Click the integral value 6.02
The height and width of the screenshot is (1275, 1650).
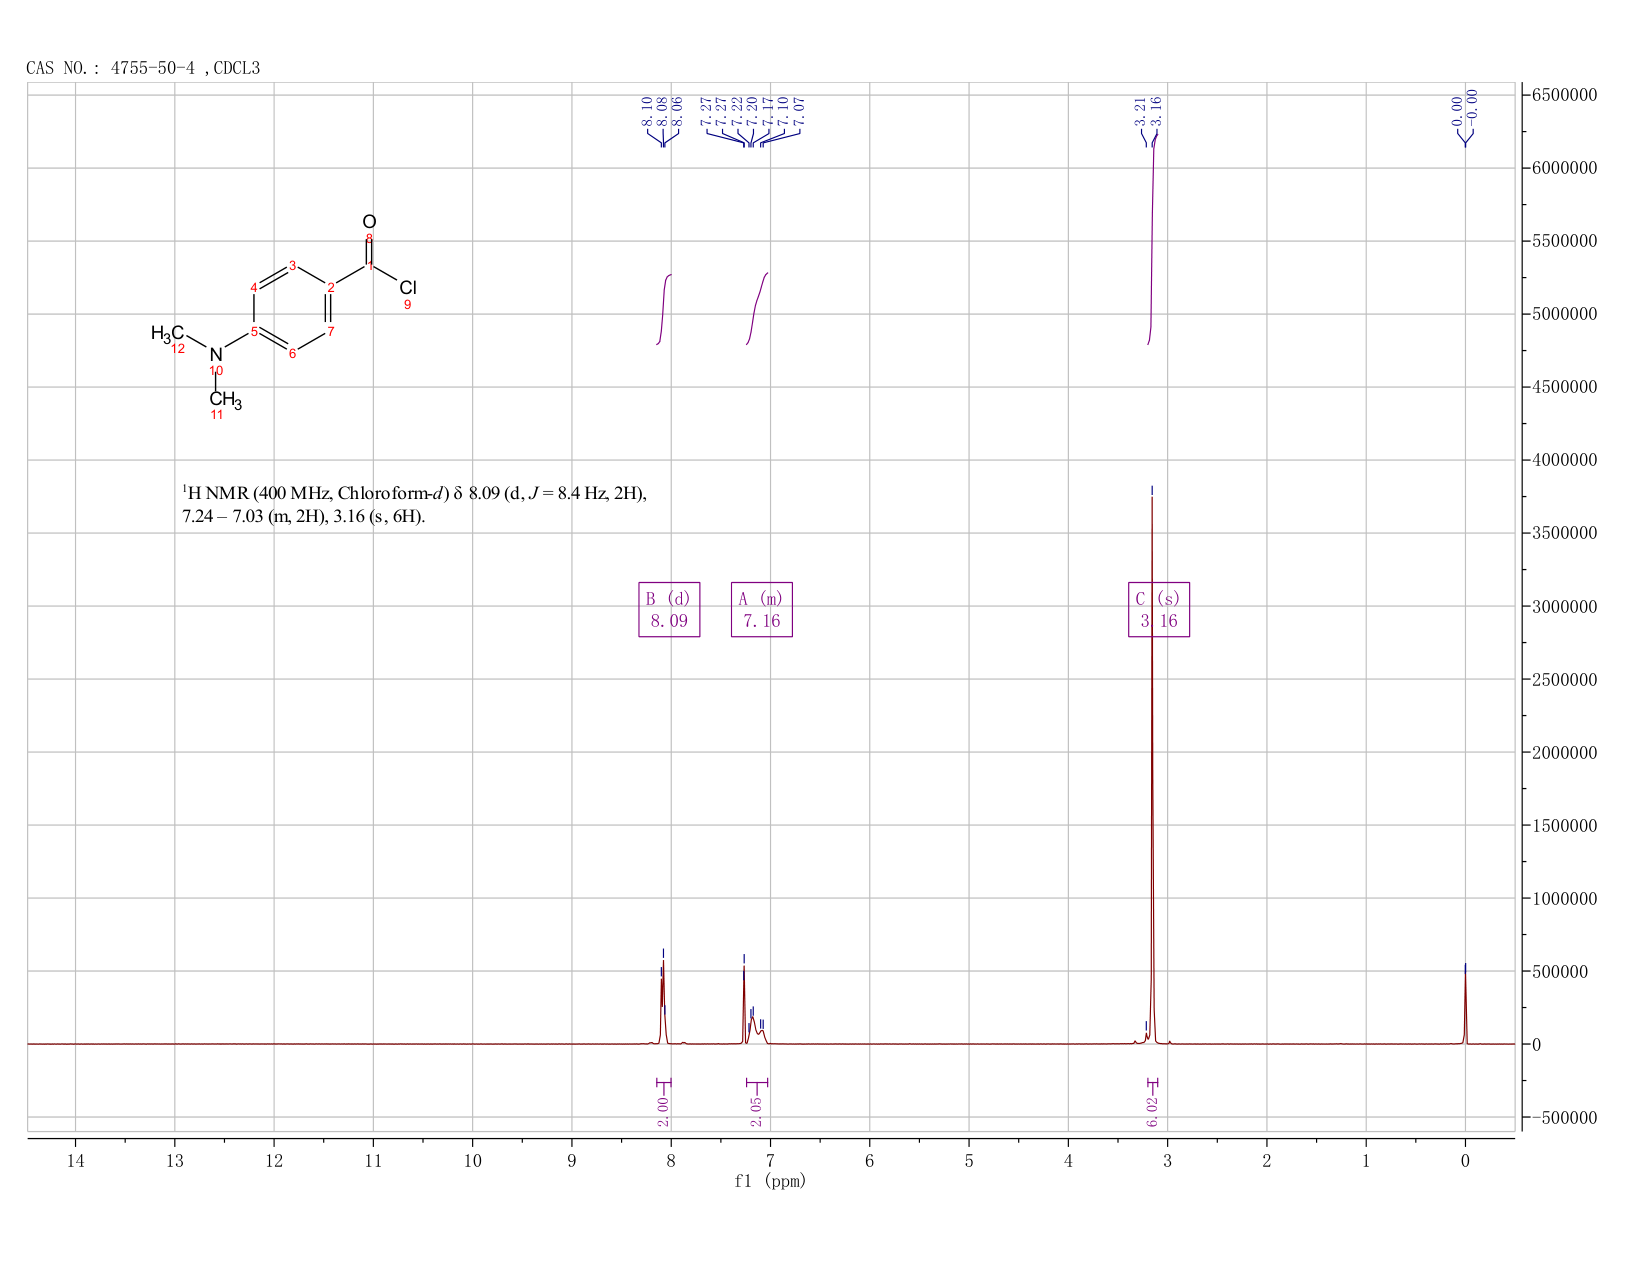(1152, 1111)
